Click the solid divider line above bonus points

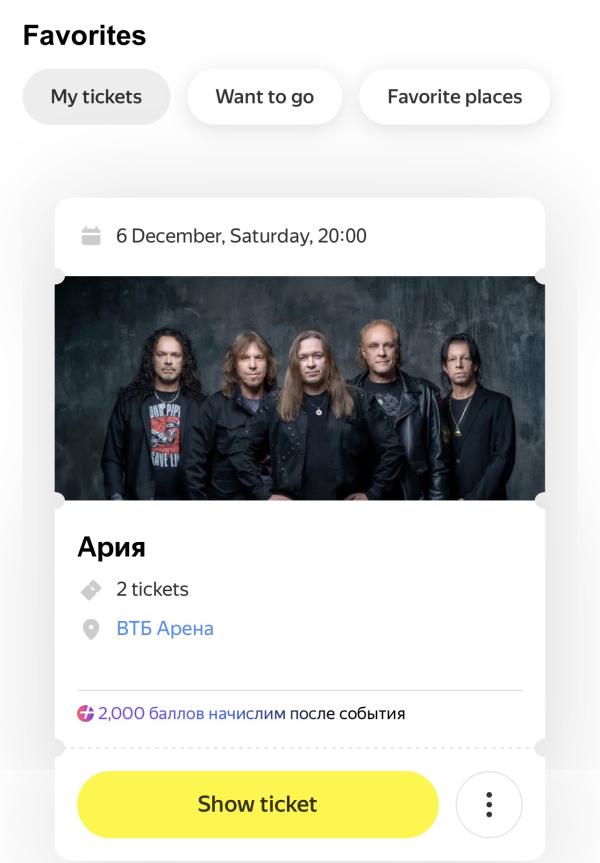tap(300, 690)
